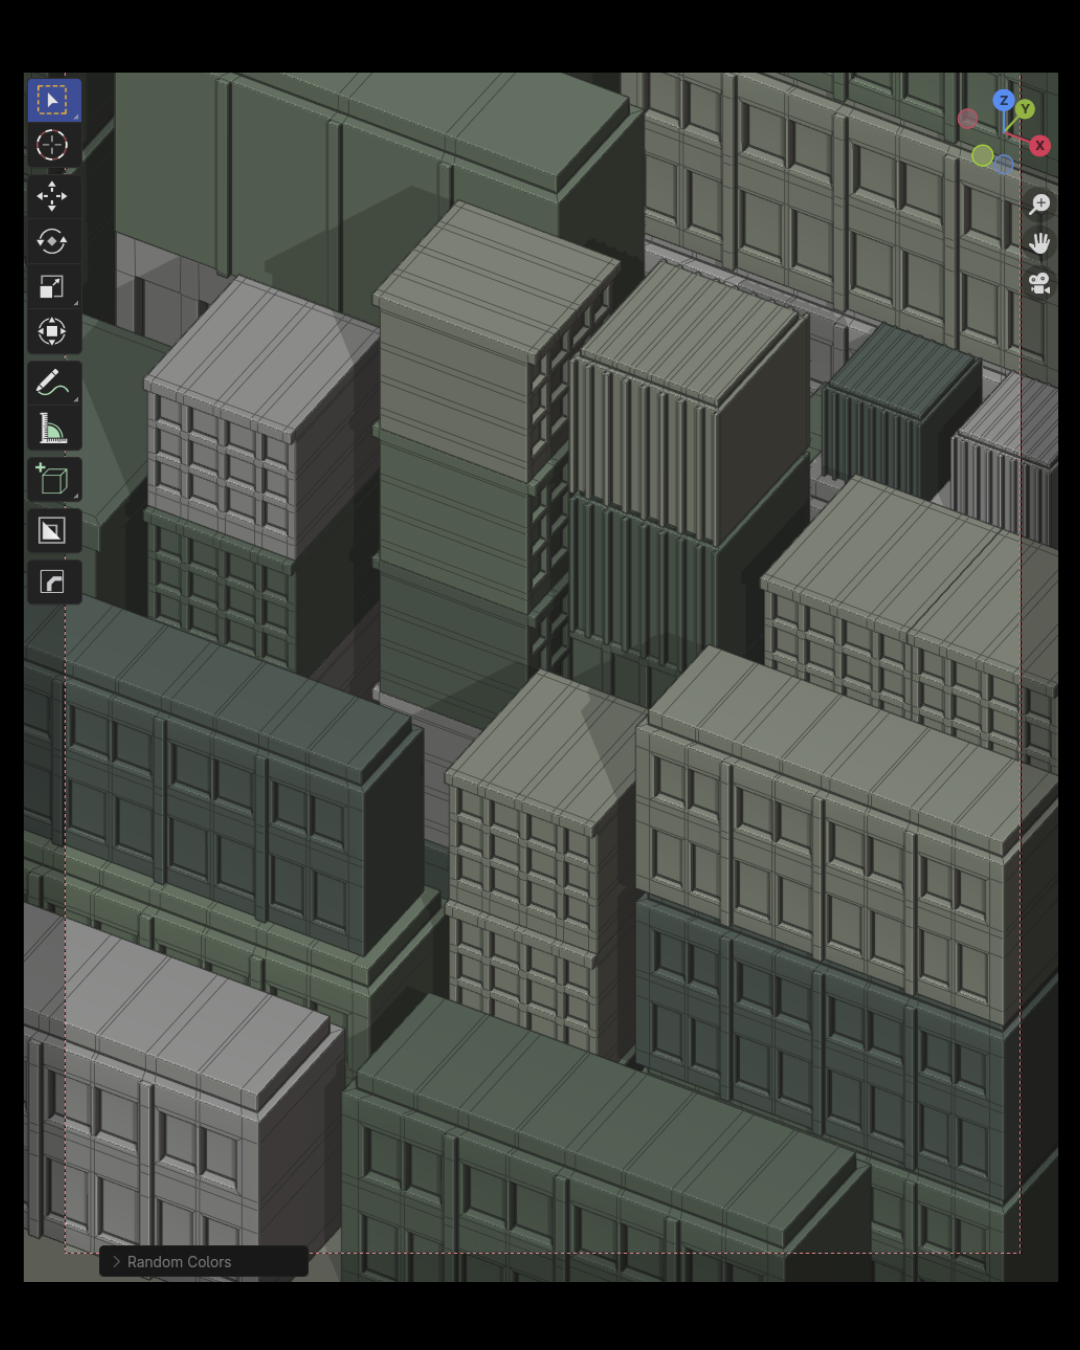The height and width of the screenshot is (1350, 1080).
Task: Click the zoom magnifier viewport button
Action: coord(1040,204)
